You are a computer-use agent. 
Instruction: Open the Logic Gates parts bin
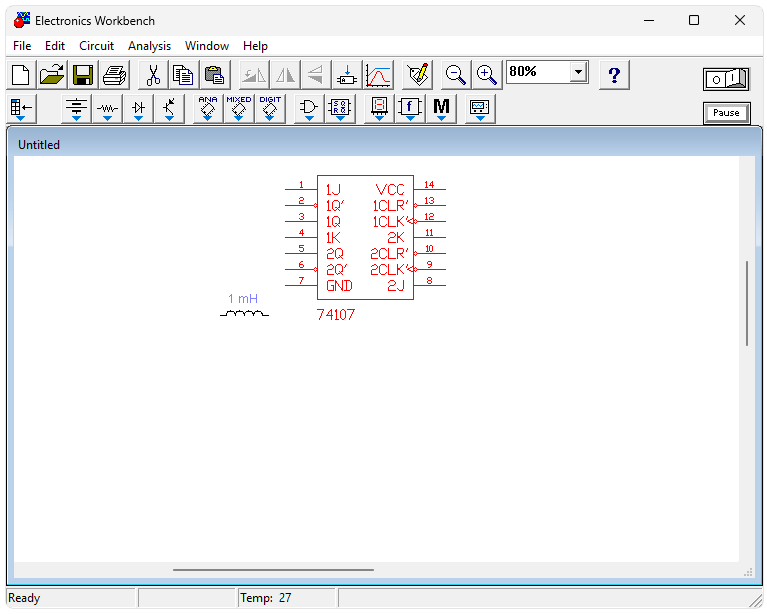(309, 109)
